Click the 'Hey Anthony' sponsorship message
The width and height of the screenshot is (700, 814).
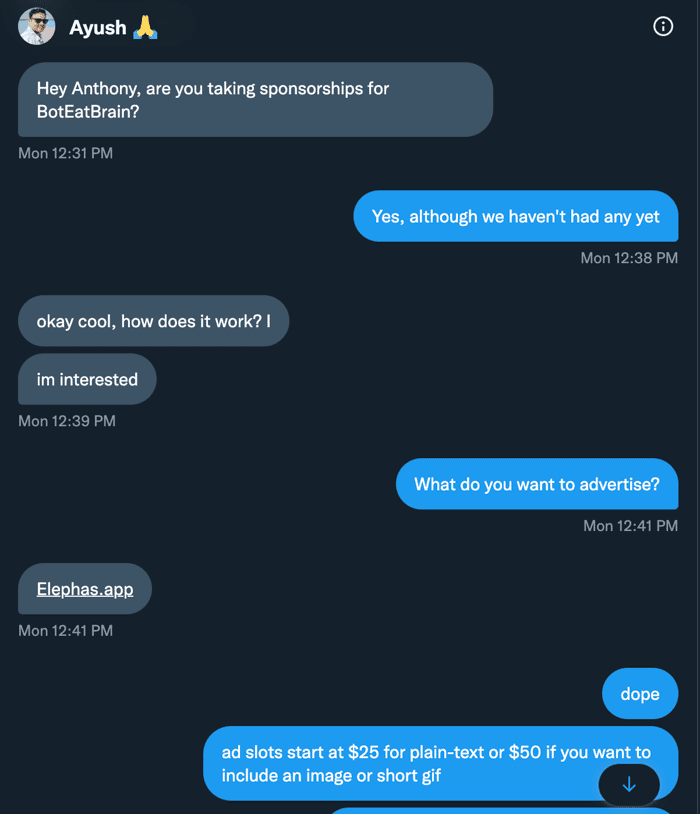255,100
